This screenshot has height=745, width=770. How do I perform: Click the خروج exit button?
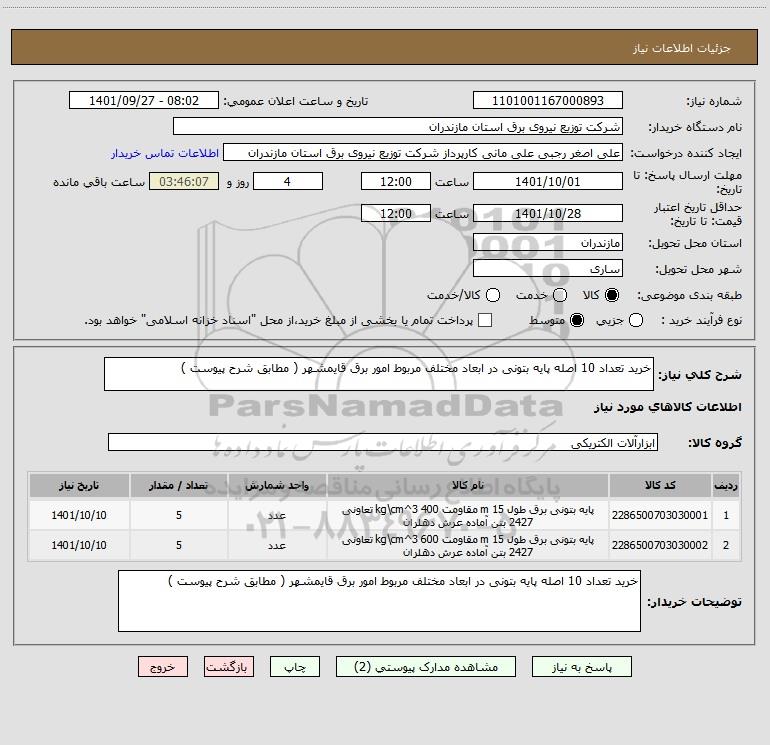(163, 667)
